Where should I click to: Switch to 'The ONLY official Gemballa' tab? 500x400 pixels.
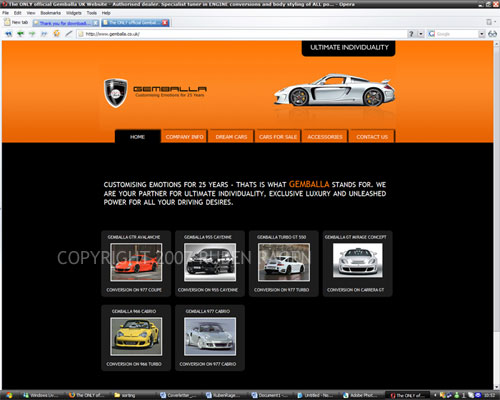click(x=135, y=23)
